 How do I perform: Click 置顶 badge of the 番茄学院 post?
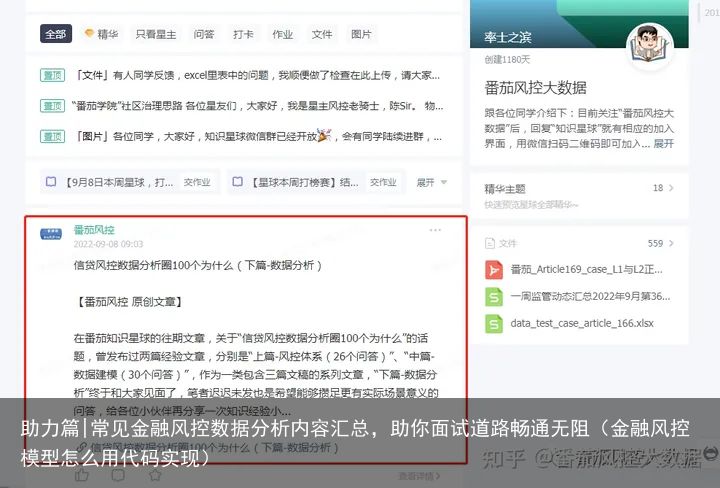pos(52,106)
